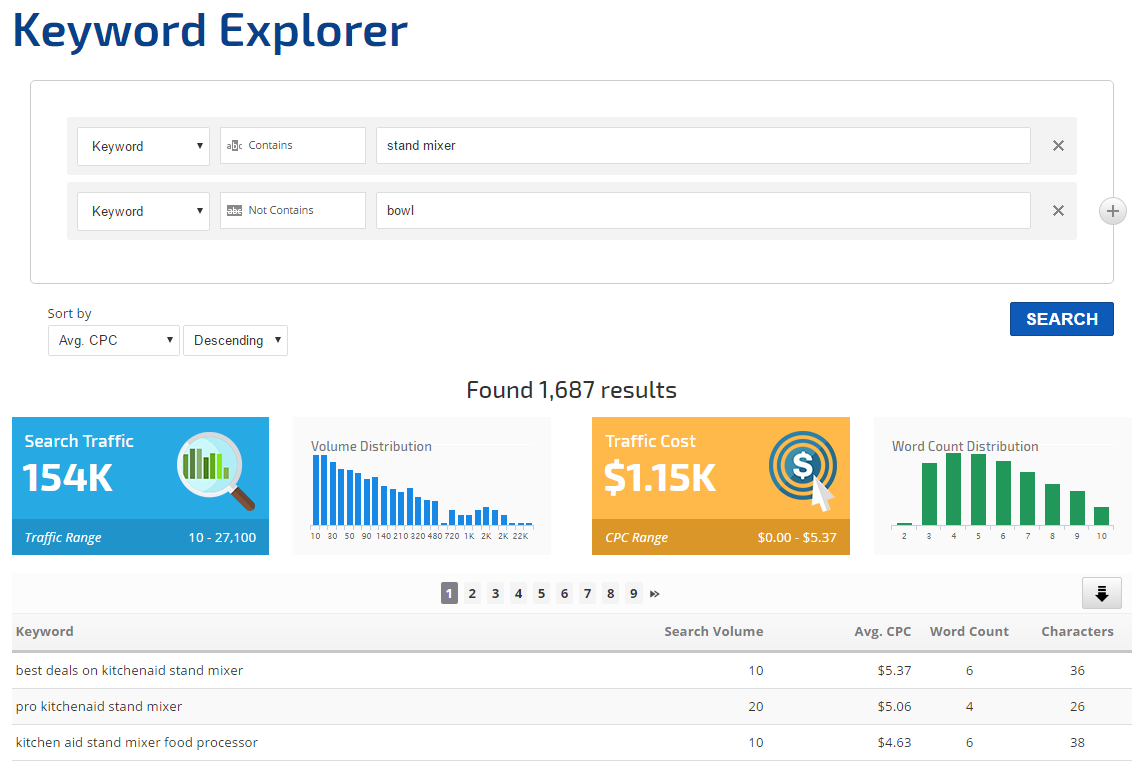Sort by the Search Volume column header
Screen dimensions: 1137x761
coord(713,632)
